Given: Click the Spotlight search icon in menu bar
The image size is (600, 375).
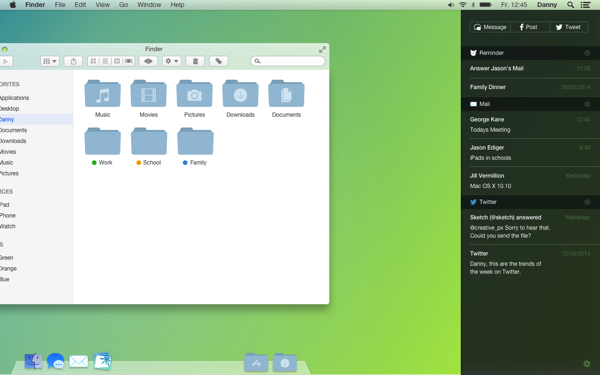Looking at the screenshot, I should [x=570, y=5].
